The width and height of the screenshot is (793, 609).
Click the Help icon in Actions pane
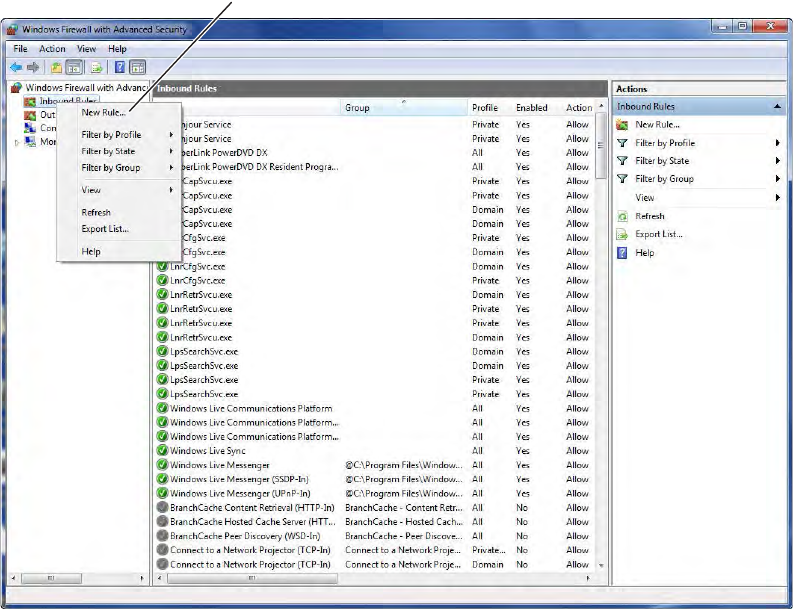click(x=622, y=253)
